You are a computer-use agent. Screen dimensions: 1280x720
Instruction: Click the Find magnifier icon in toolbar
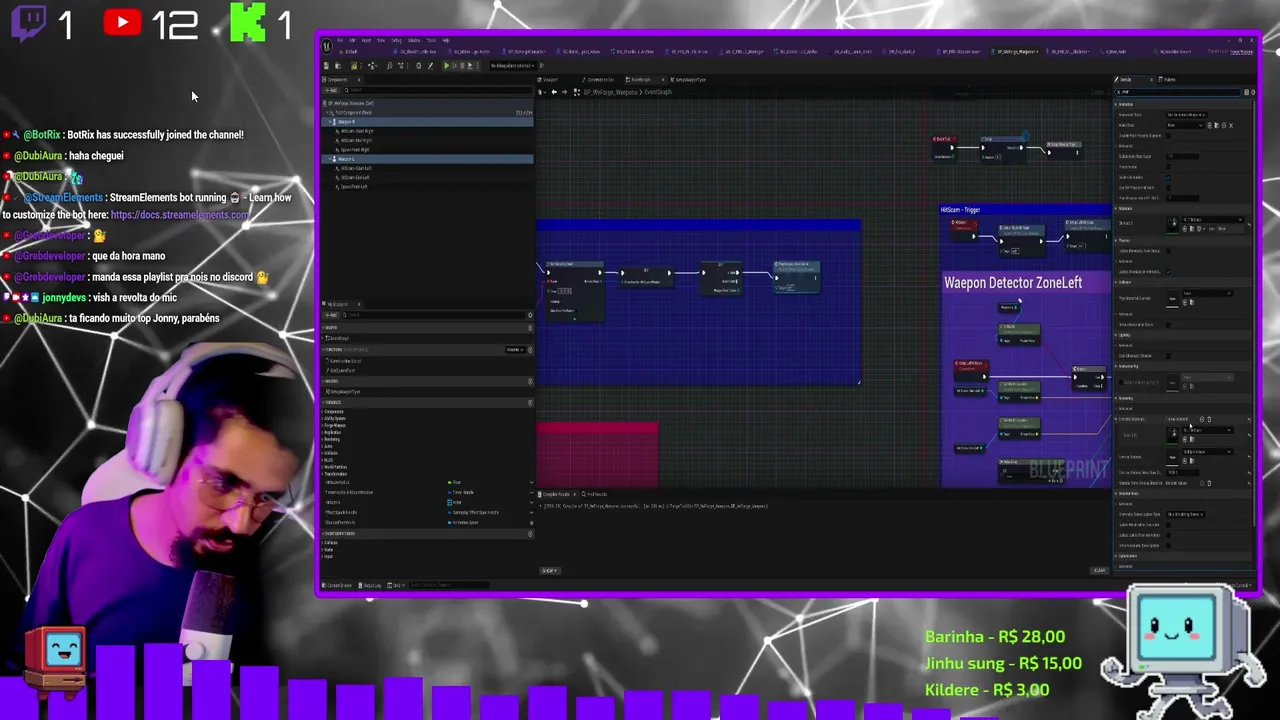coord(389,65)
